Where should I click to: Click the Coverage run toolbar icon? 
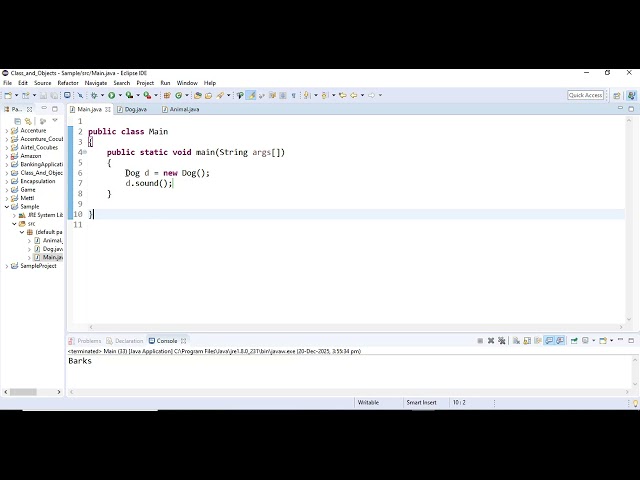[x=129, y=96]
